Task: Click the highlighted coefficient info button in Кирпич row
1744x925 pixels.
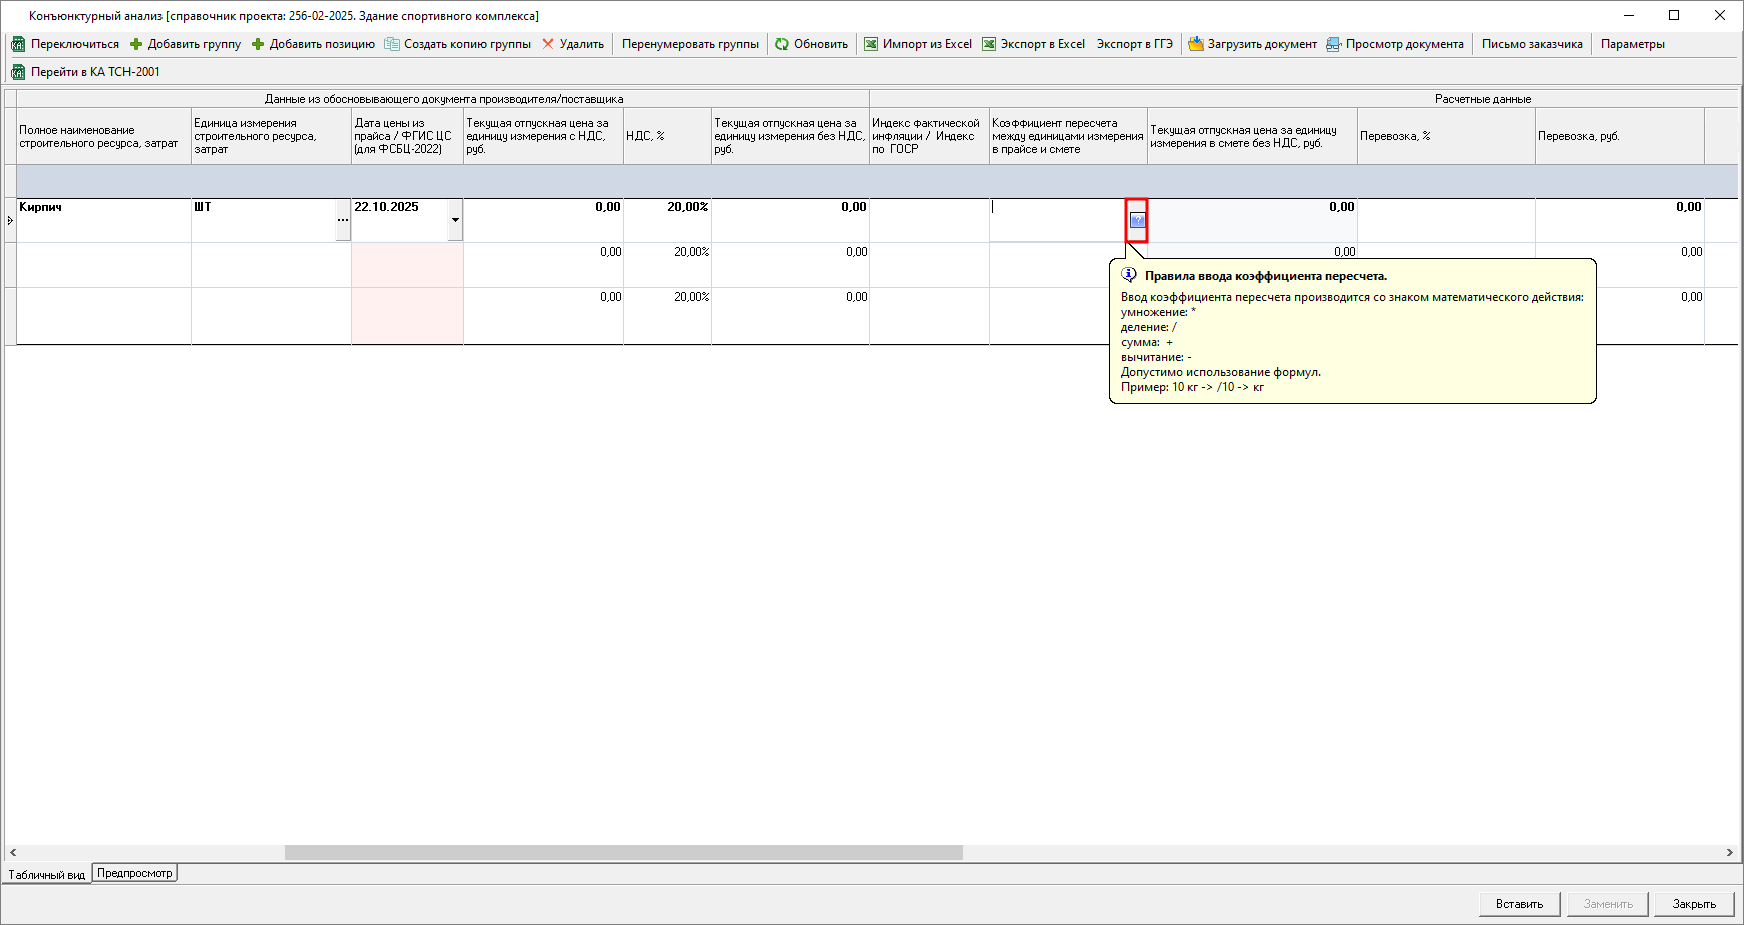Action: point(1137,220)
